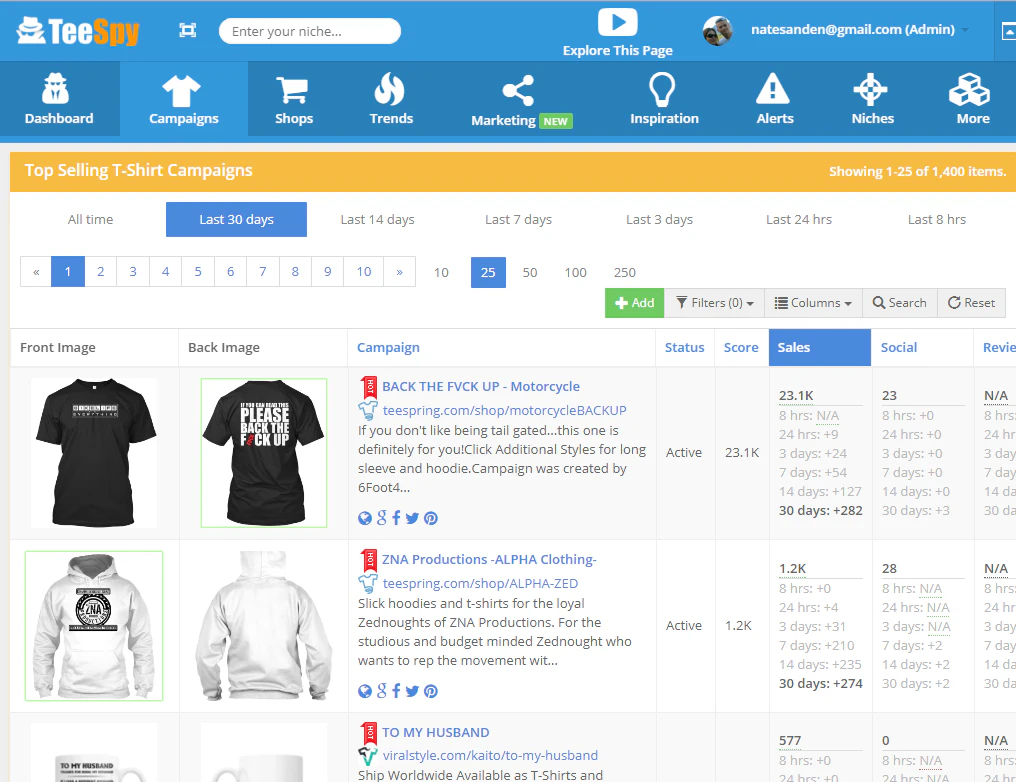Select the All time tab

[91, 220]
